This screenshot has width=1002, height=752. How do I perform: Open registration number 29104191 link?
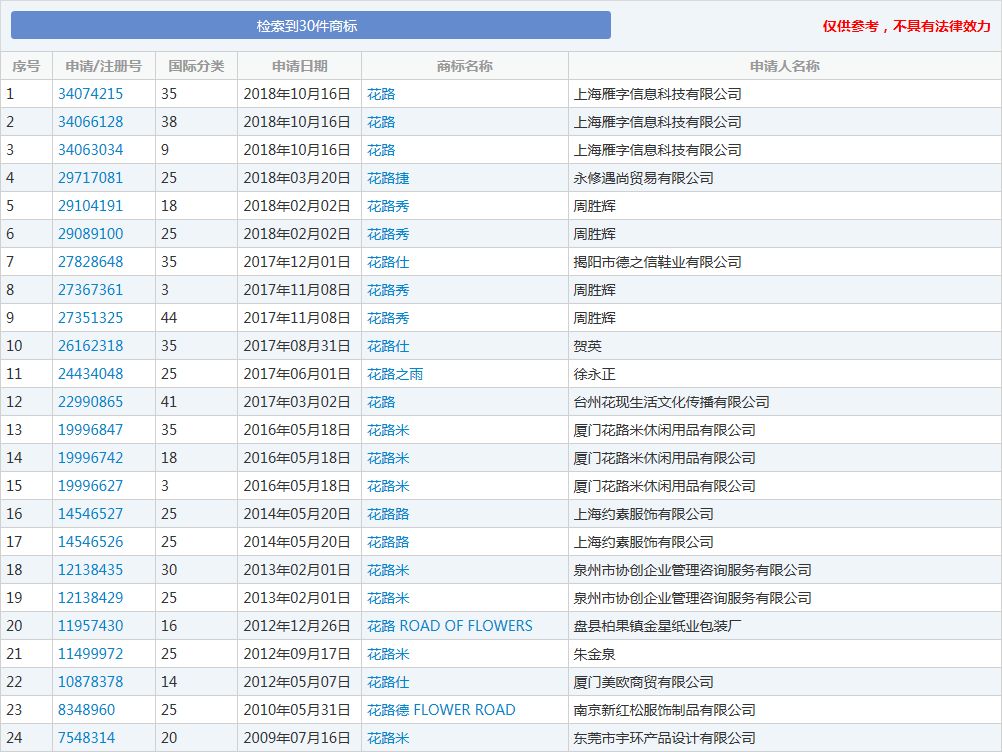click(x=90, y=206)
